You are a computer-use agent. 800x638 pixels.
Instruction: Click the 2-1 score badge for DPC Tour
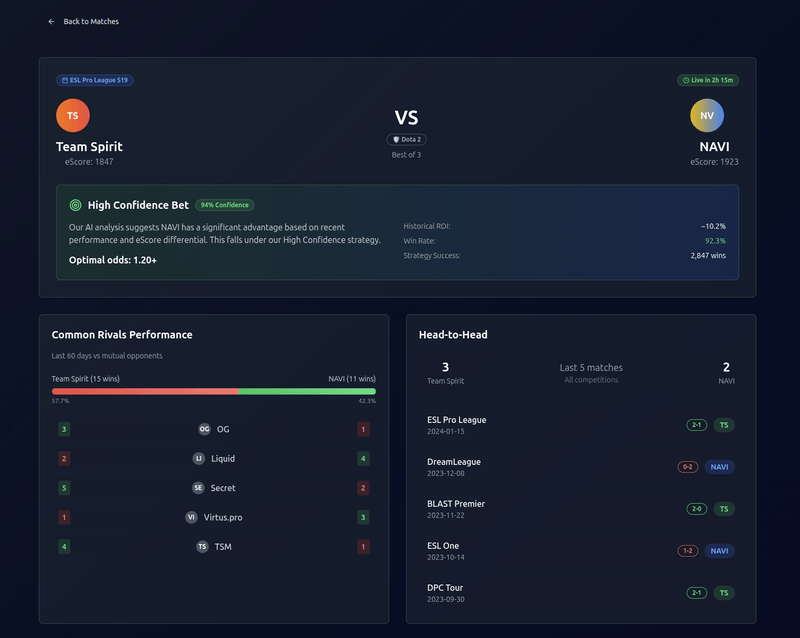[x=696, y=593]
